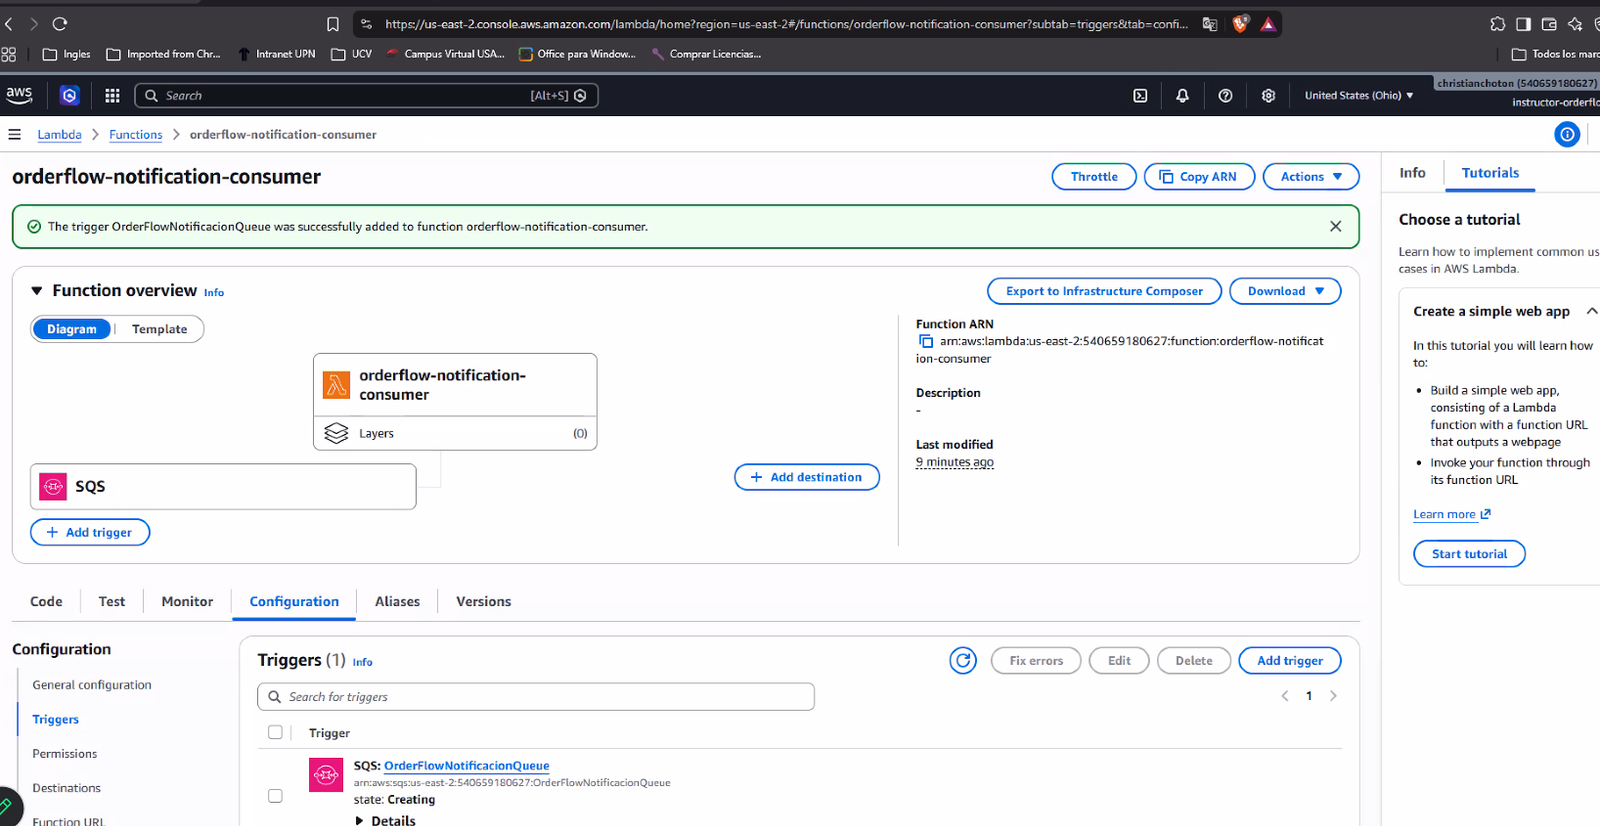Open the notifications bell

coord(1182,95)
